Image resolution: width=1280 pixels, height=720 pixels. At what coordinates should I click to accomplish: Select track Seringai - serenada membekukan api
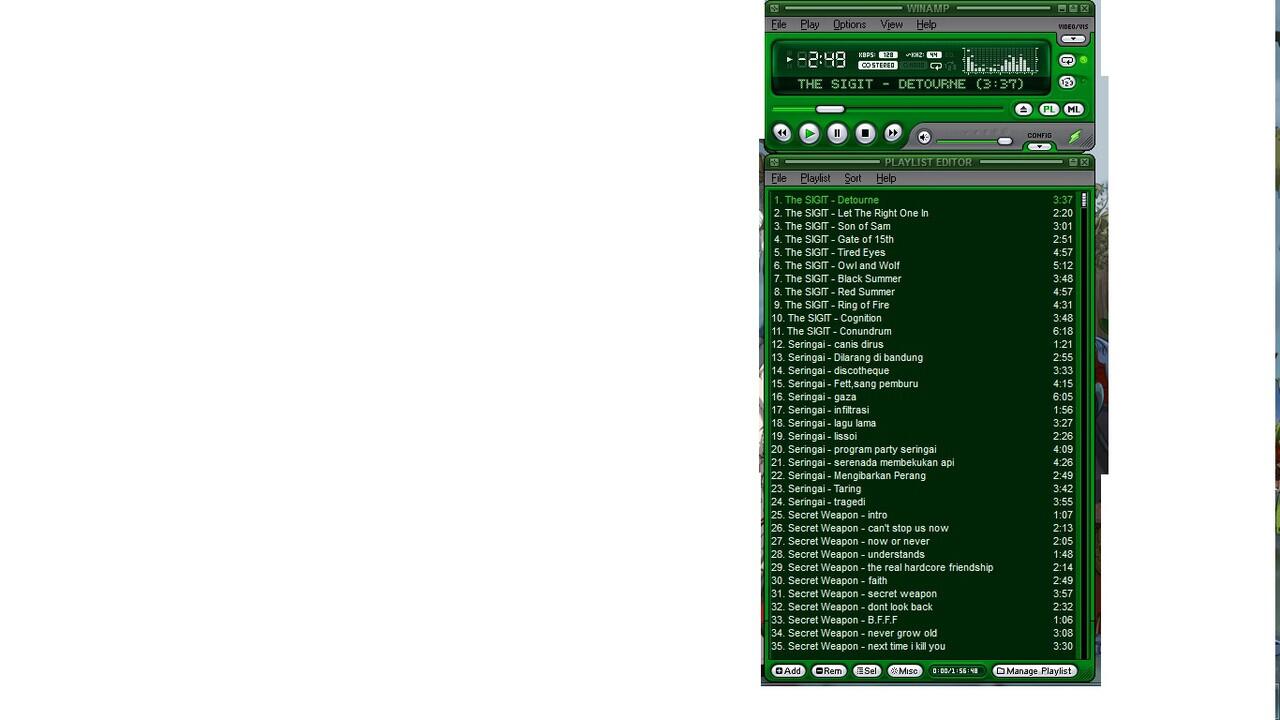(x=923, y=462)
